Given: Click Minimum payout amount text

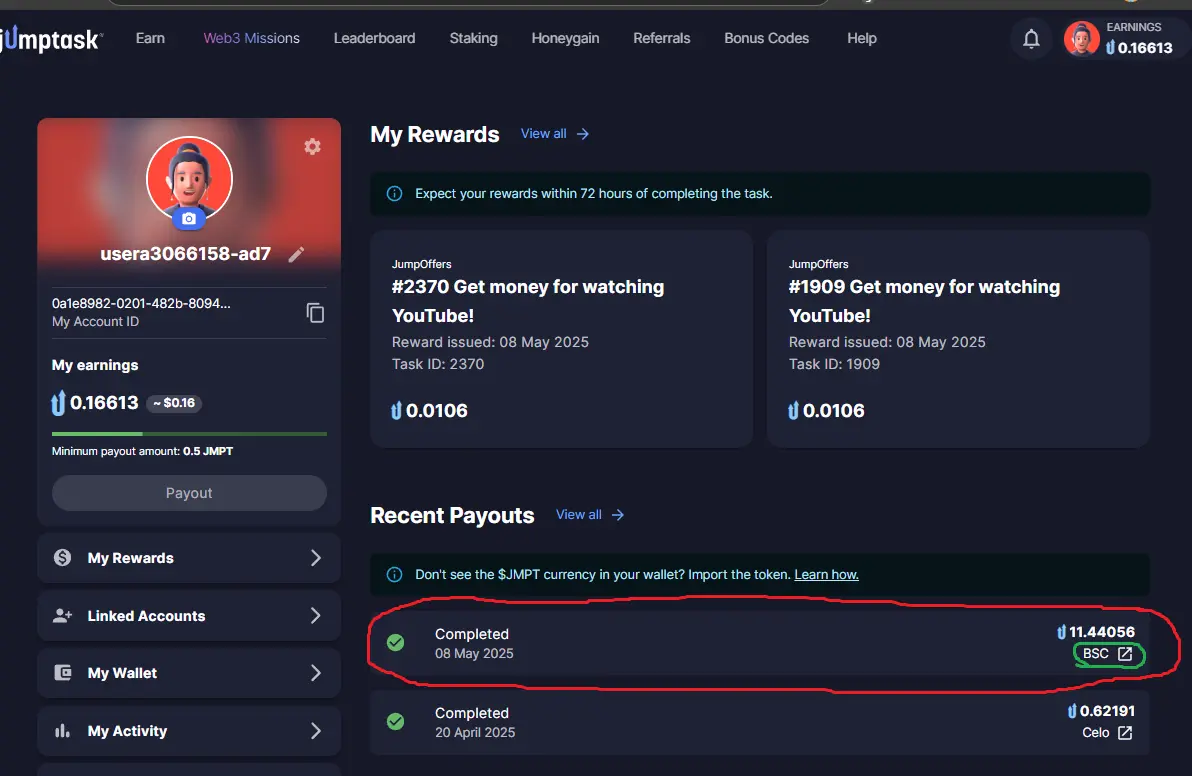Looking at the screenshot, I should point(142,451).
